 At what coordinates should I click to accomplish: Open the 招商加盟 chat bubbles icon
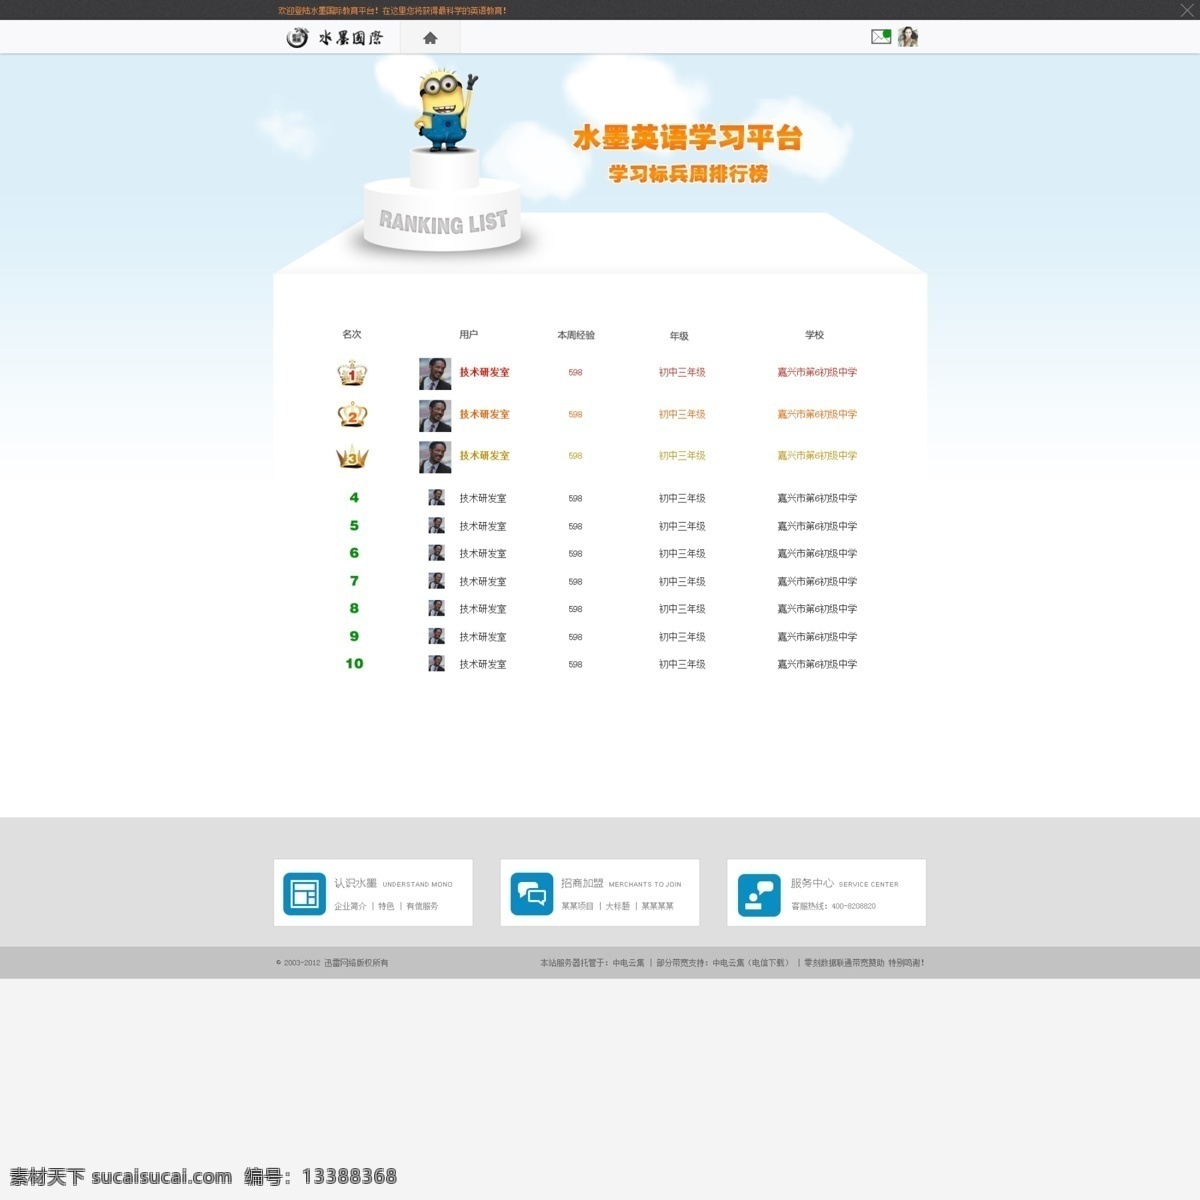click(532, 893)
